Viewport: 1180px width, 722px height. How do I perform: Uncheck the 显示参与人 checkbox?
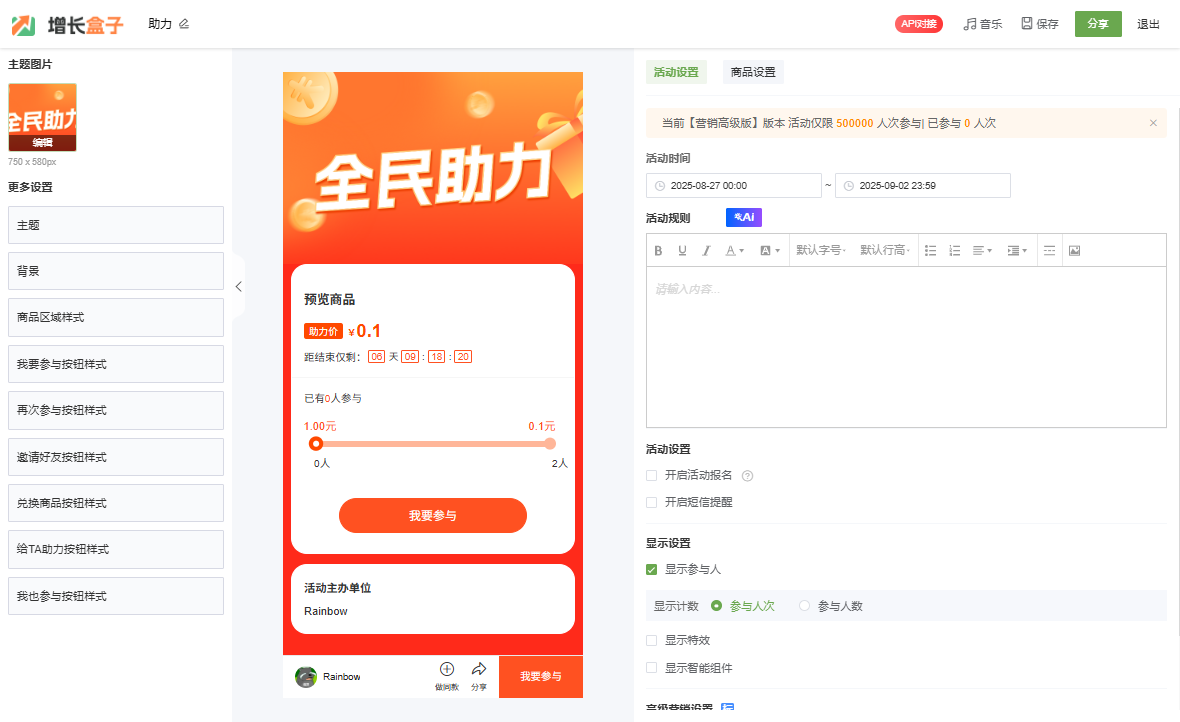coord(652,570)
